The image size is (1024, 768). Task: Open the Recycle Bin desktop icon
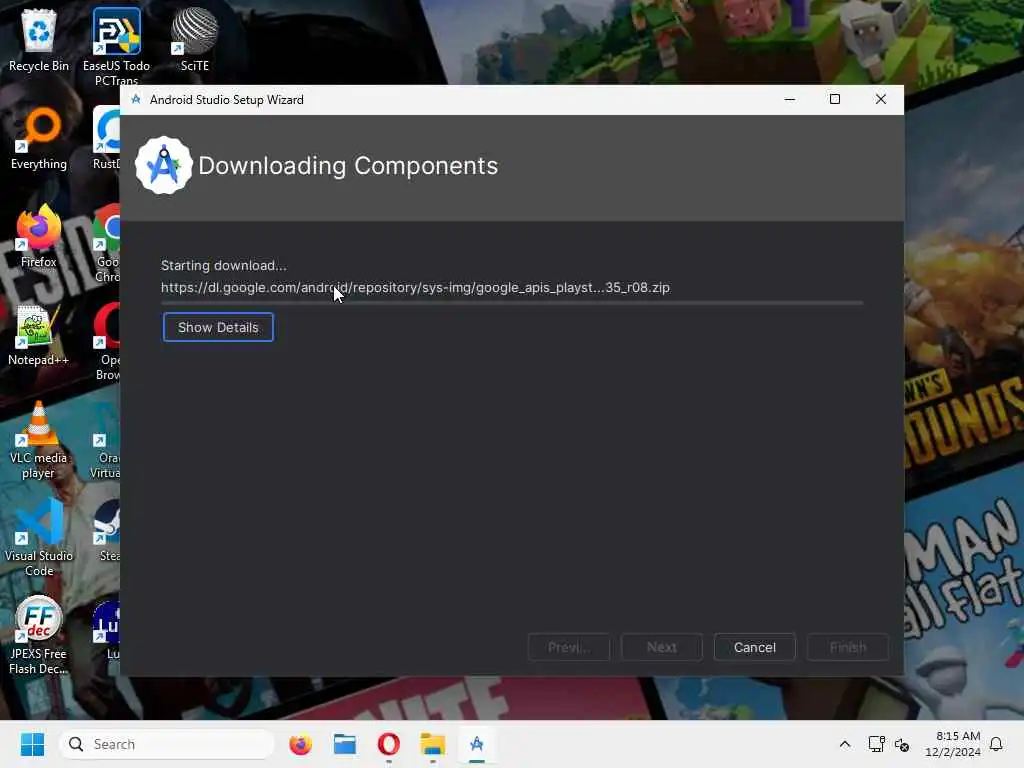click(39, 40)
